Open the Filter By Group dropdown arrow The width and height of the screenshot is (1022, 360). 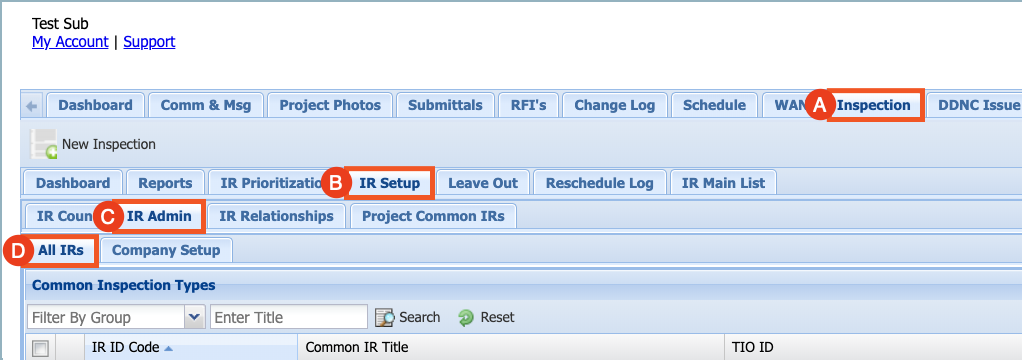pyautogui.click(x=194, y=318)
